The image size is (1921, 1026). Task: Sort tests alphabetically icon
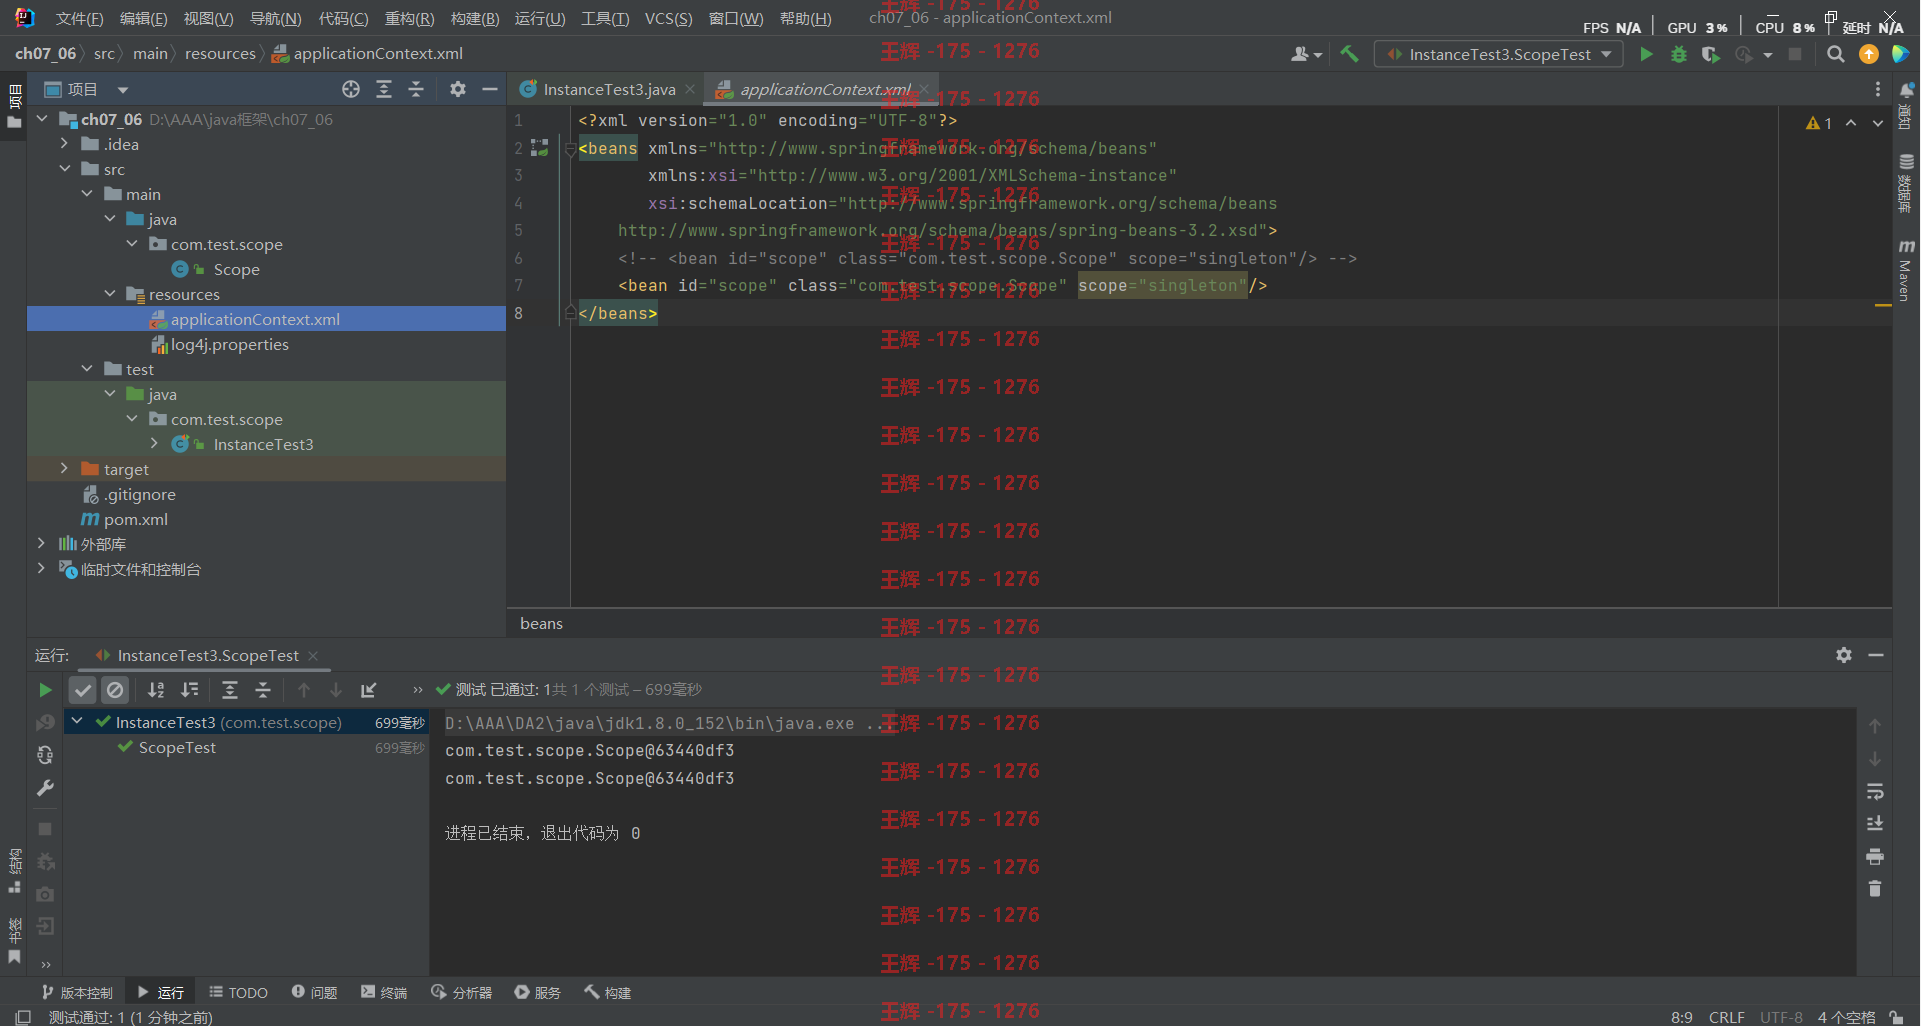pos(156,690)
